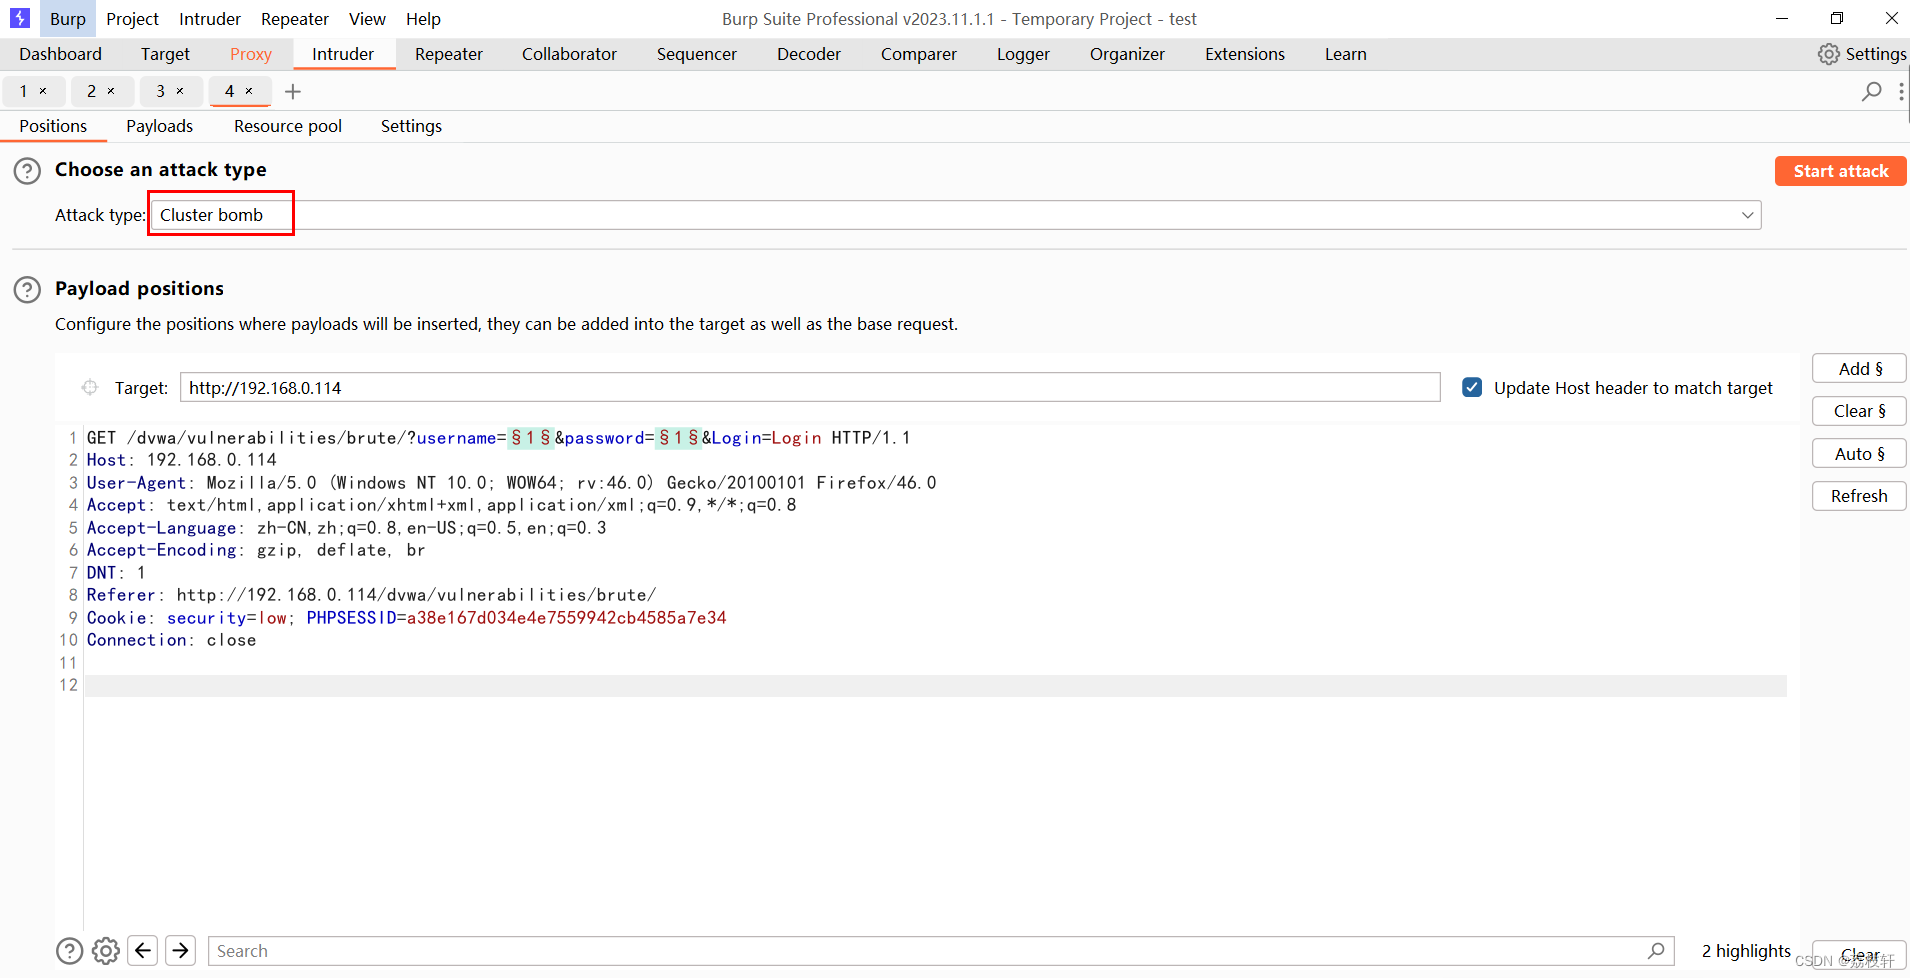This screenshot has width=1910, height=978.
Task: Click the username payload marker §1§
Action: [531, 438]
